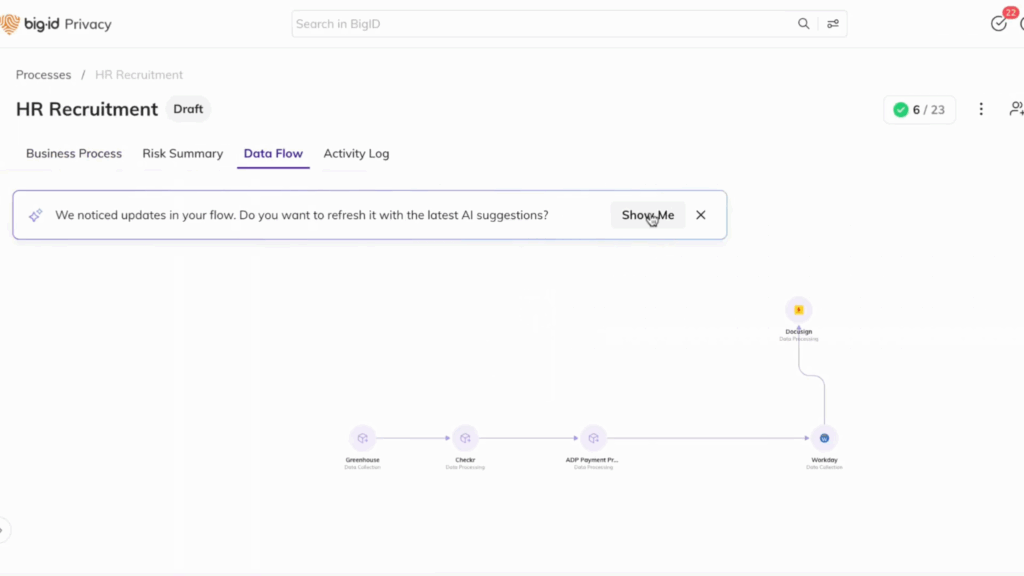Click the Show Me button

(648, 215)
